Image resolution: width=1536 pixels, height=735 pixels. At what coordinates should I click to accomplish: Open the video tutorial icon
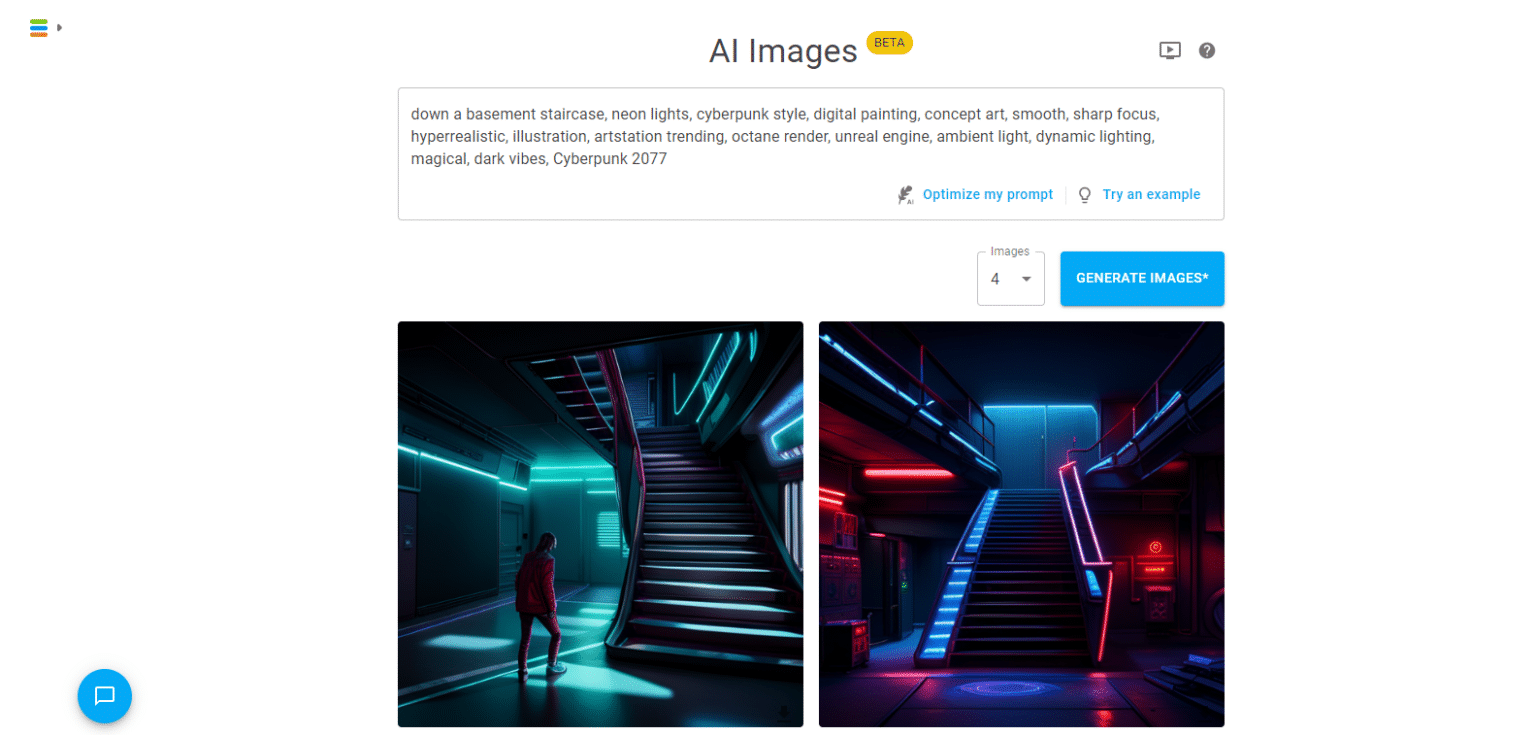point(1169,50)
